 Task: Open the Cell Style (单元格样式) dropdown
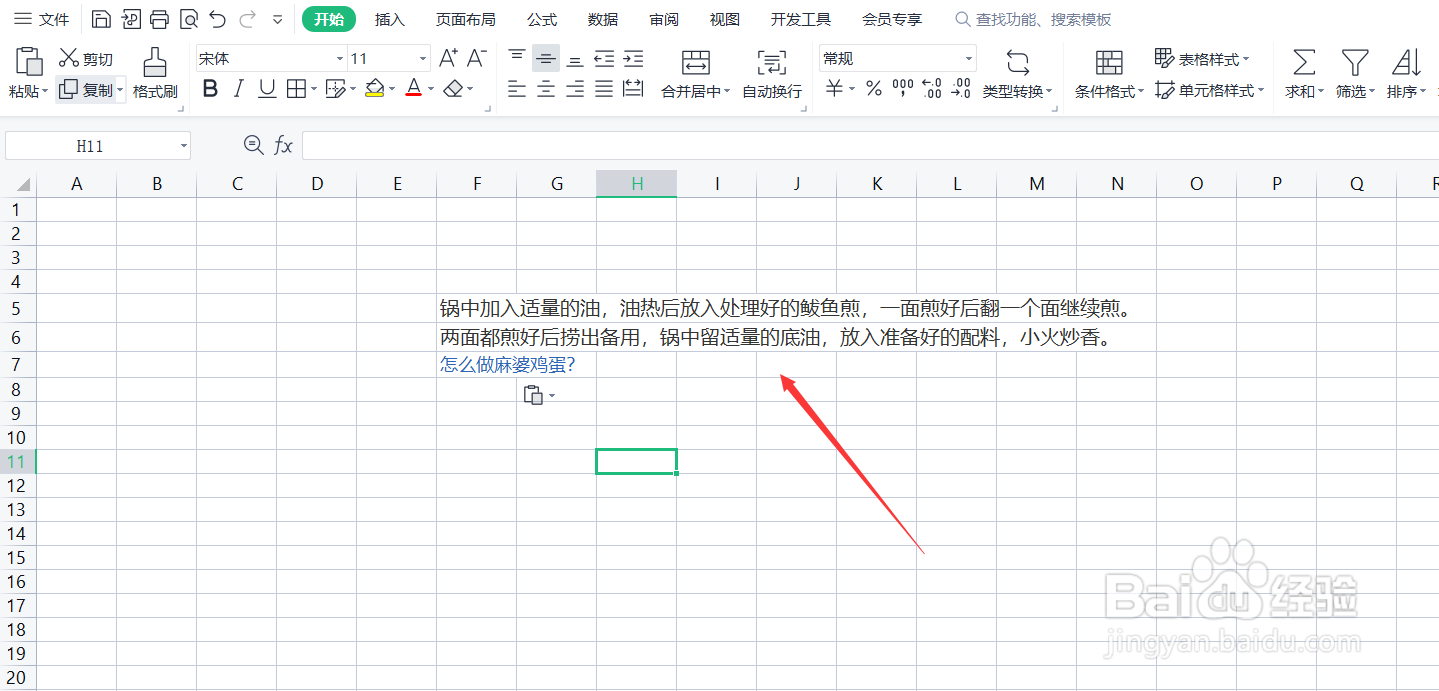tap(1260, 91)
